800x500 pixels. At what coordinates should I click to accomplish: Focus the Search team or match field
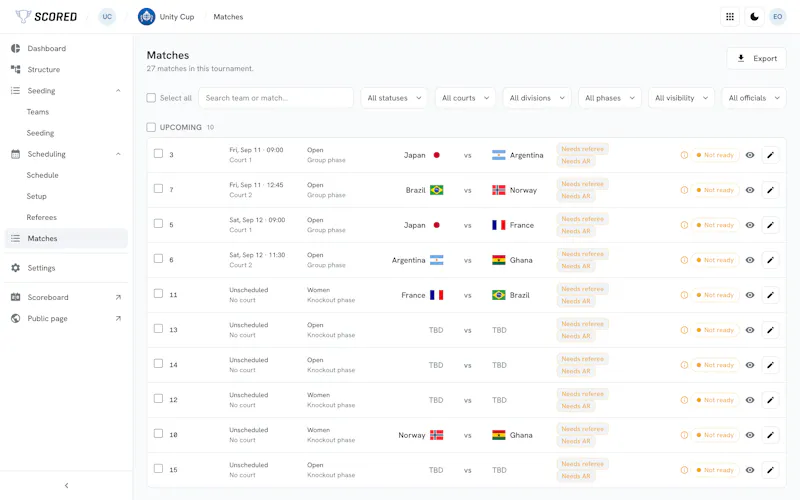pyautogui.click(x=276, y=98)
